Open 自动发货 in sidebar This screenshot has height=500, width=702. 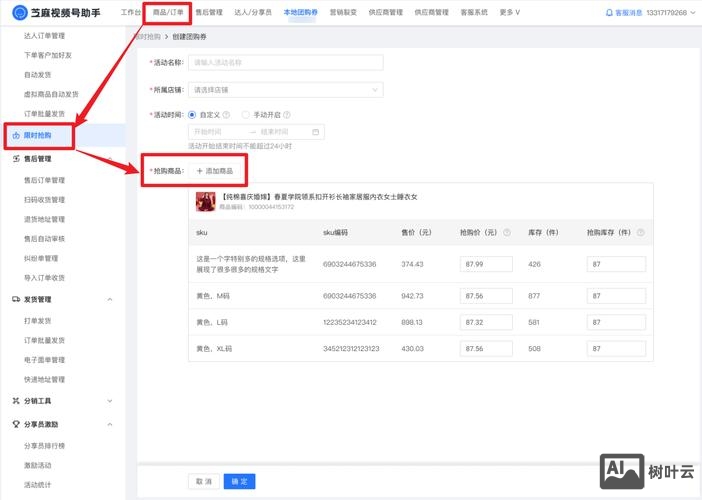[x=38, y=75]
